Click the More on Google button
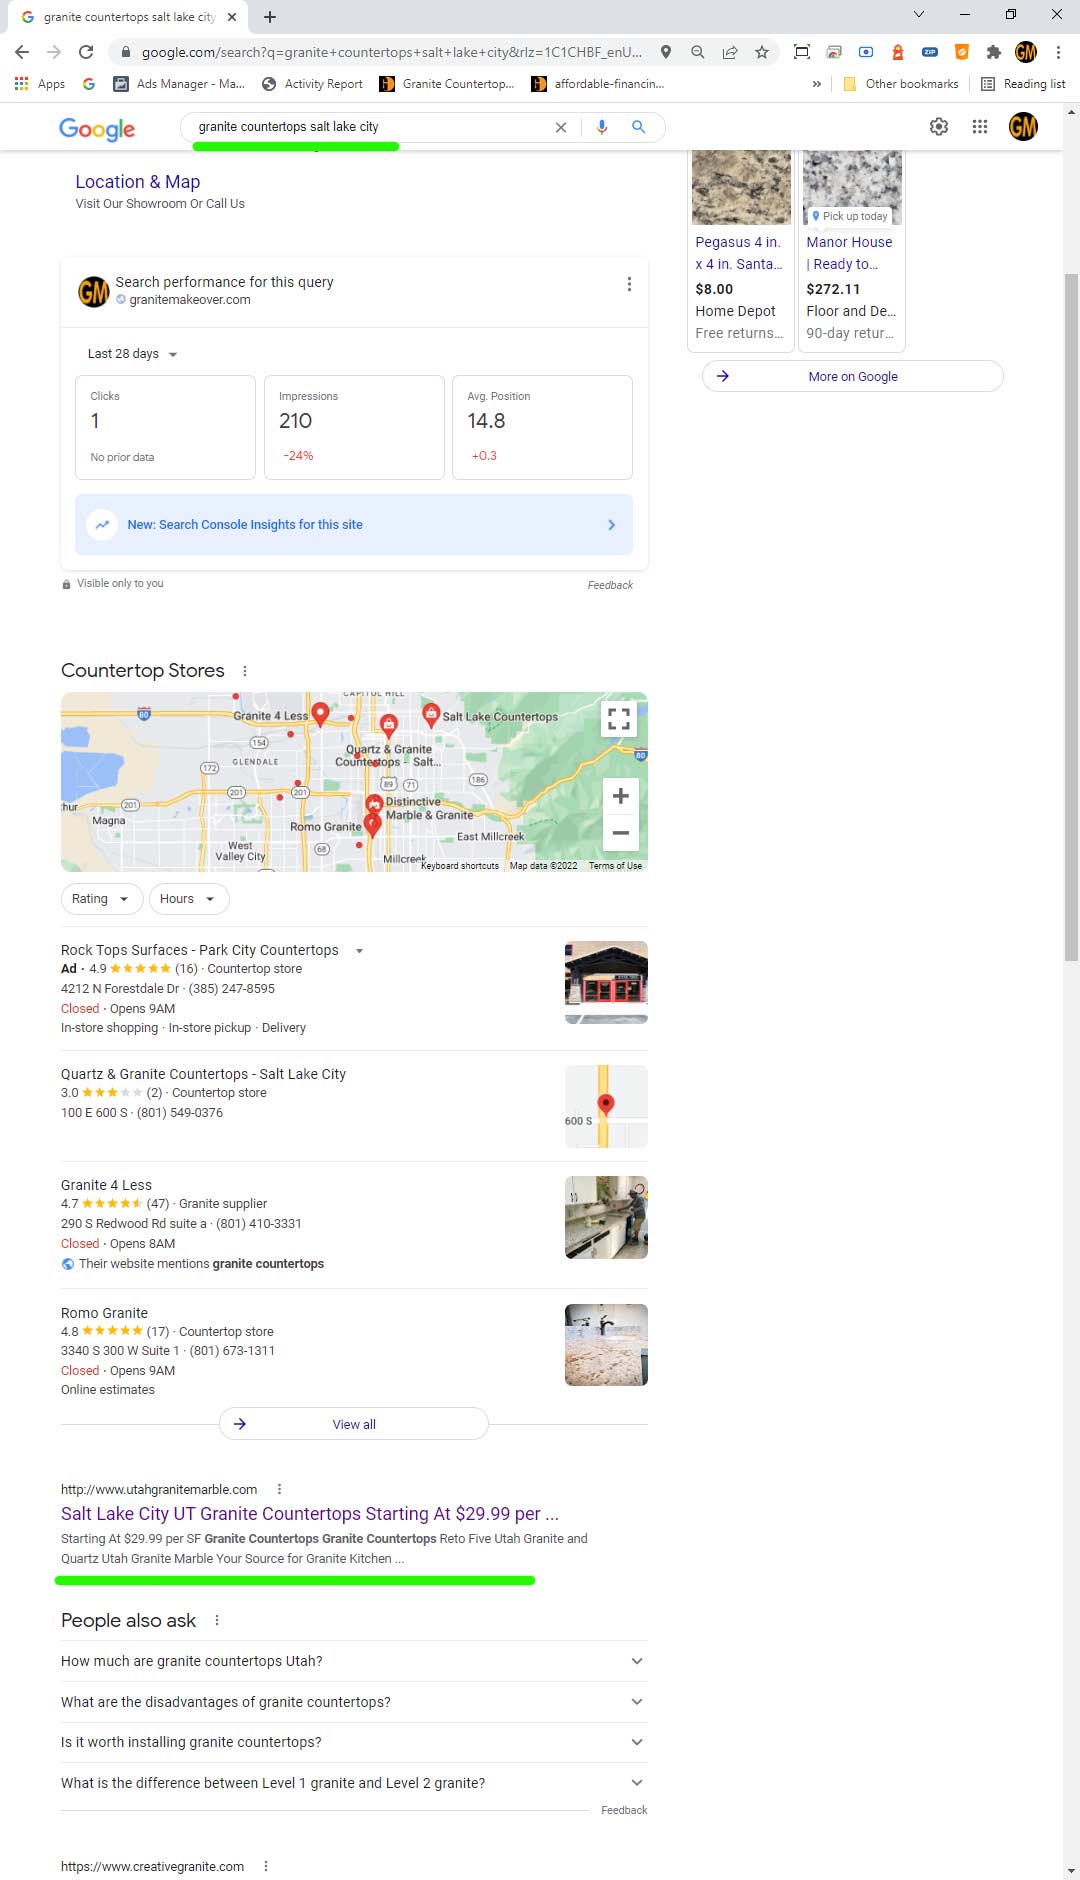 click(853, 377)
